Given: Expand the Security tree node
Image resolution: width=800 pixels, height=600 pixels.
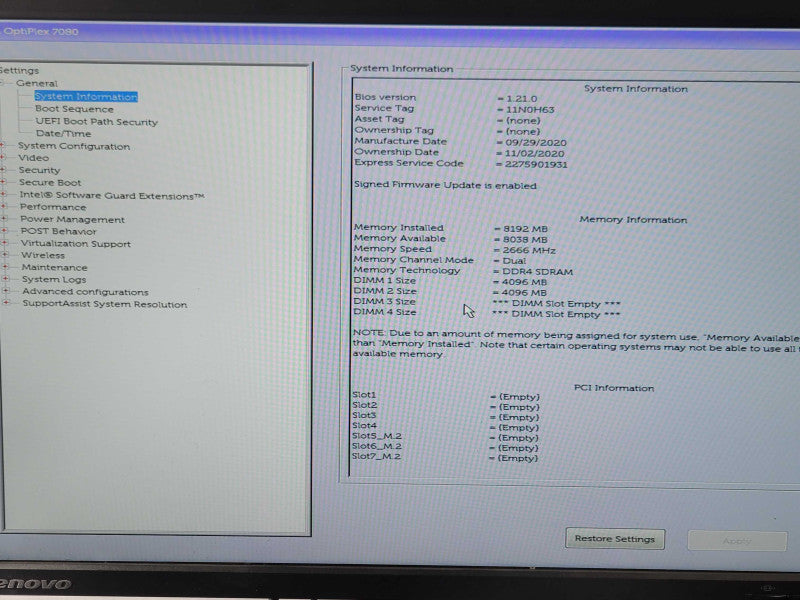Looking at the screenshot, I should pyautogui.click(x=3, y=169).
